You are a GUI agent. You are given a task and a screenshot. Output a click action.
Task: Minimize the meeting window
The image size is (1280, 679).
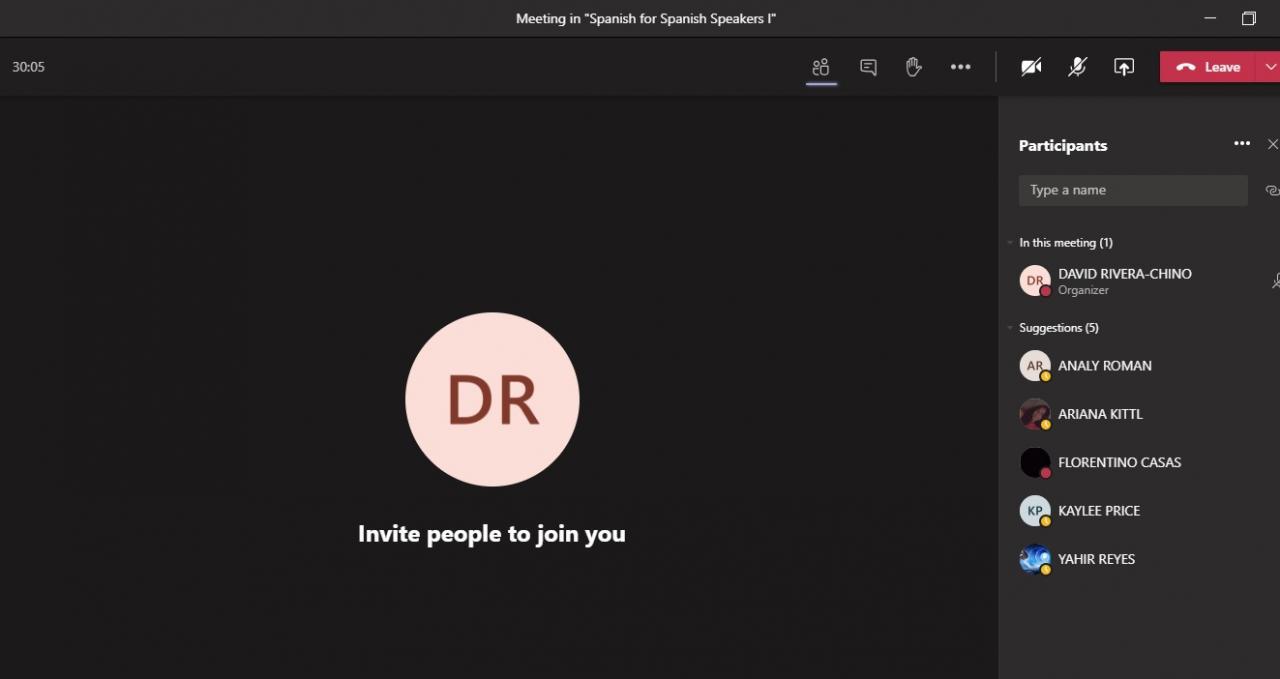(x=1211, y=18)
